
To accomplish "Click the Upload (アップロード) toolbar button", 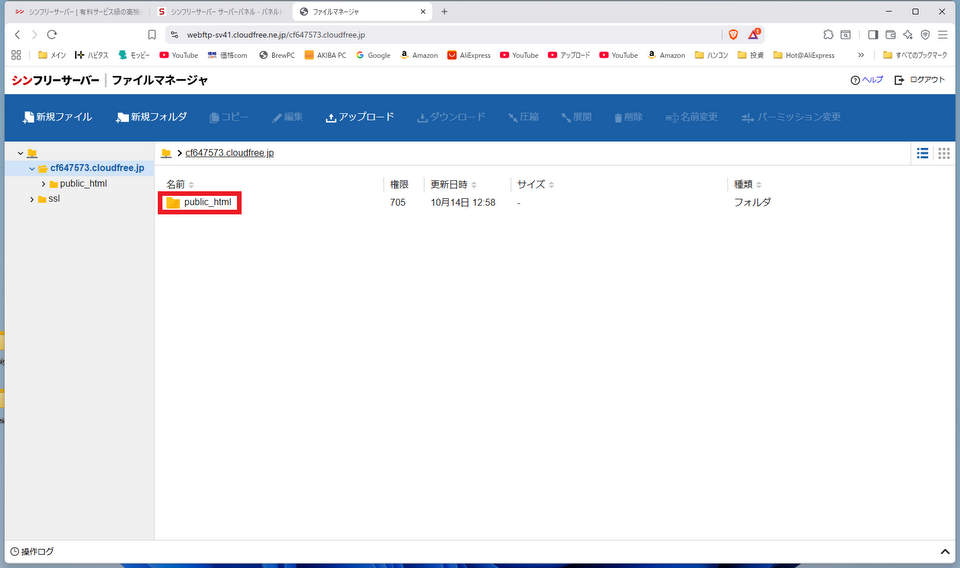I will tap(360, 117).
